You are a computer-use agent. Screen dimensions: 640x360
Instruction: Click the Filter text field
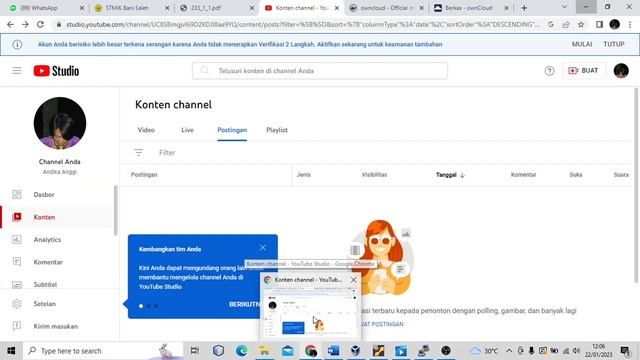tap(167, 152)
